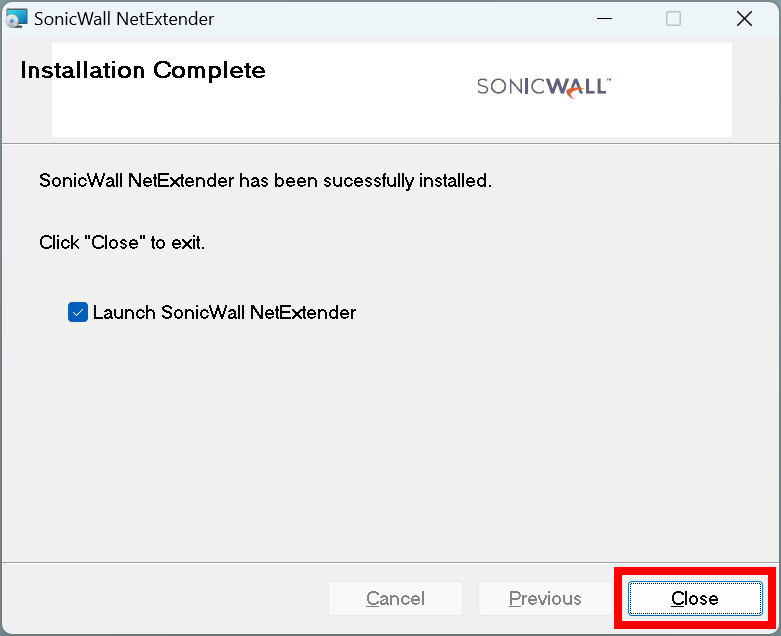781x636 pixels.
Task: Close the window with the title bar X
Action: 744,19
